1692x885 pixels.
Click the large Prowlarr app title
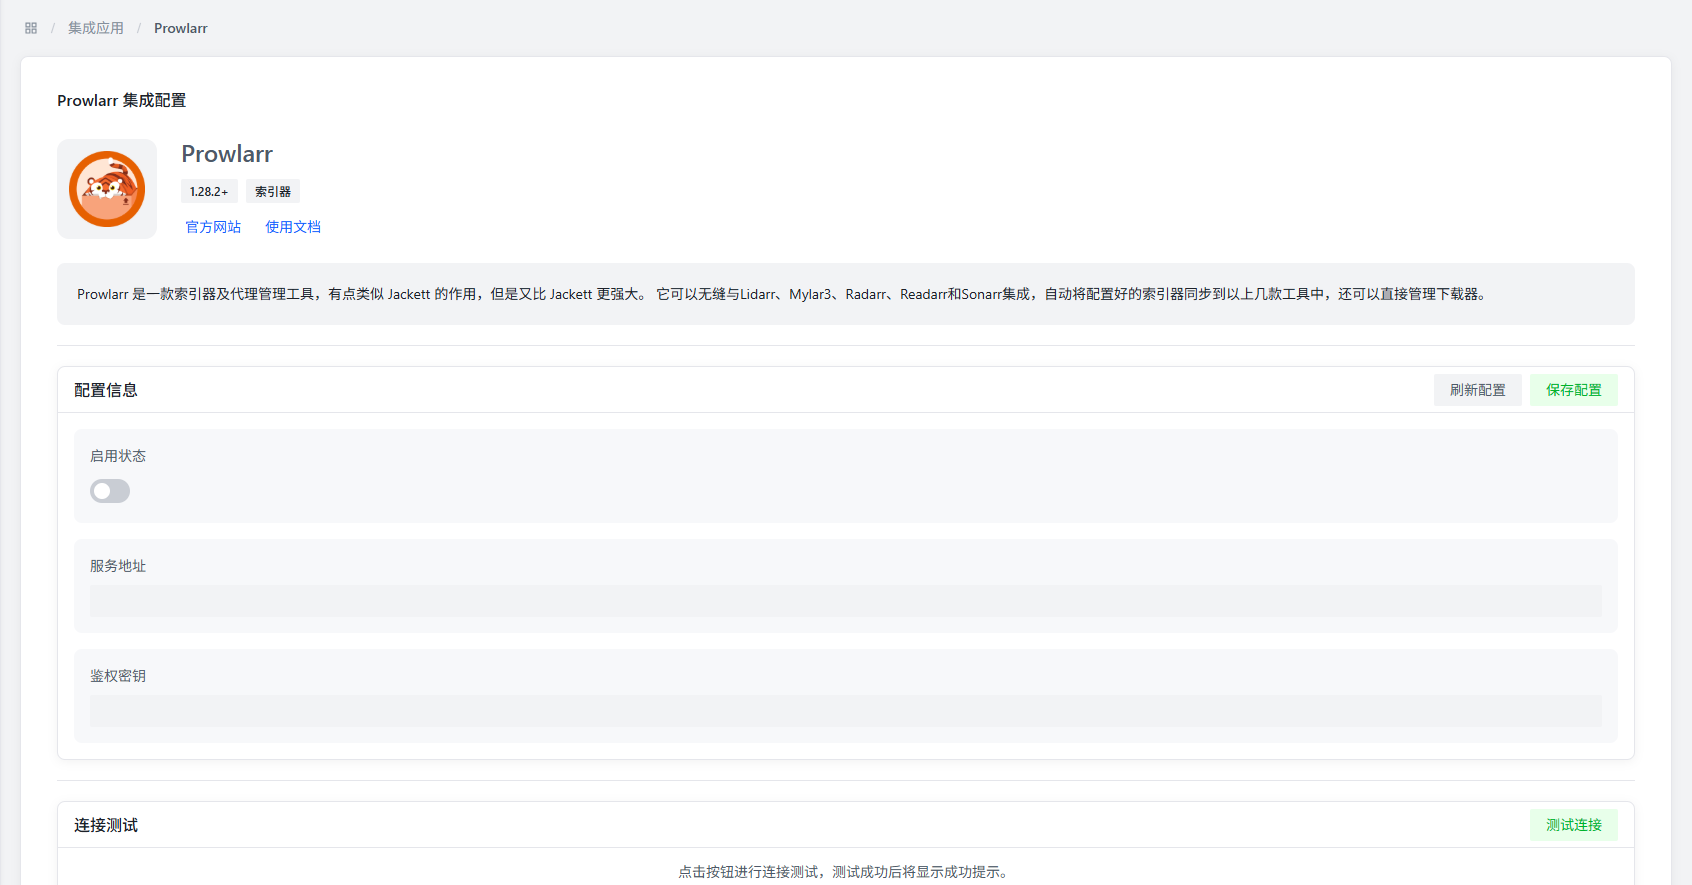[x=227, y=154]
